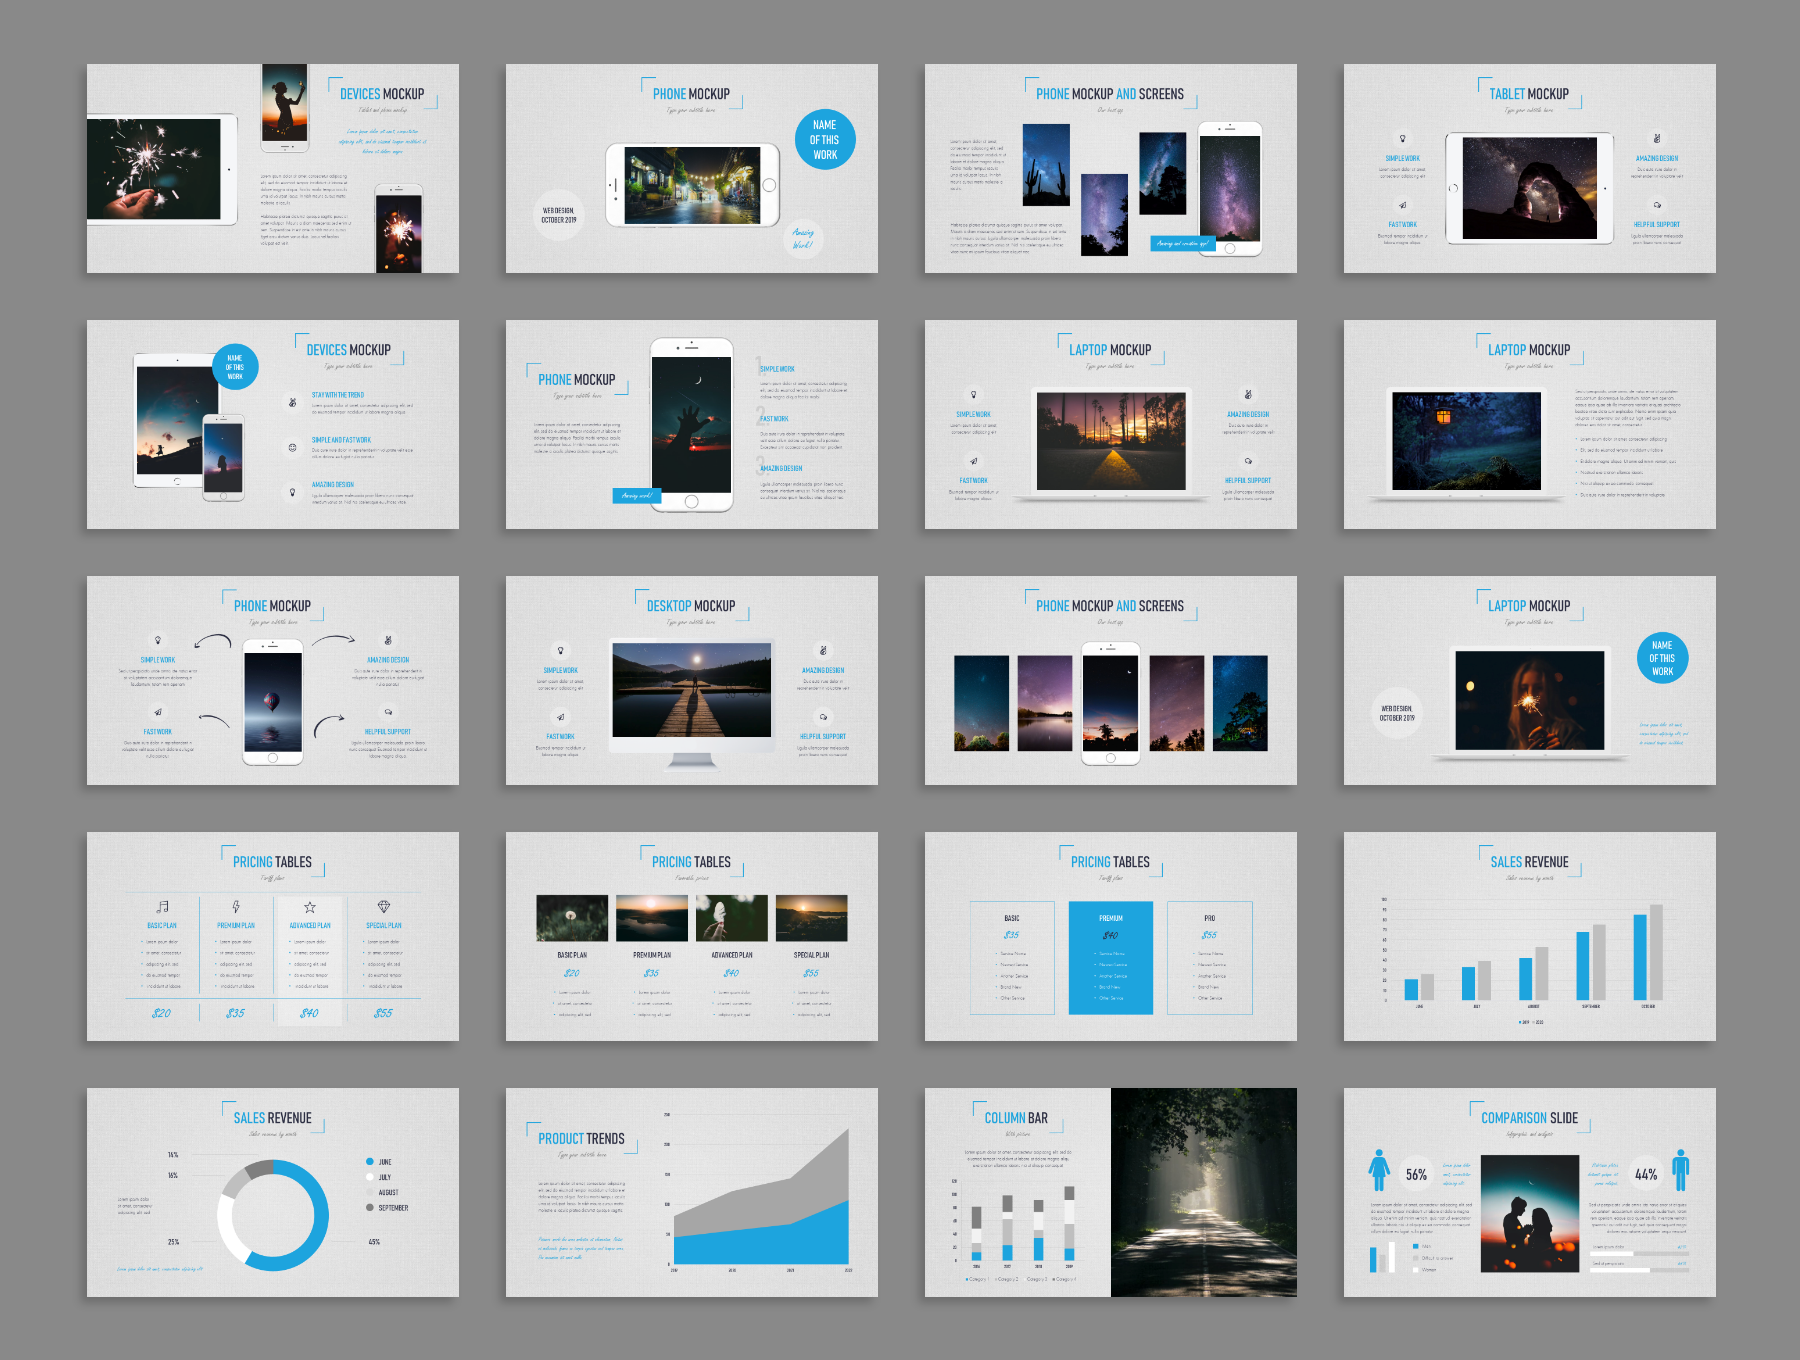Click the white July legend dot
Screen dimensions: 1800x1360
[x=370, y=1177]
